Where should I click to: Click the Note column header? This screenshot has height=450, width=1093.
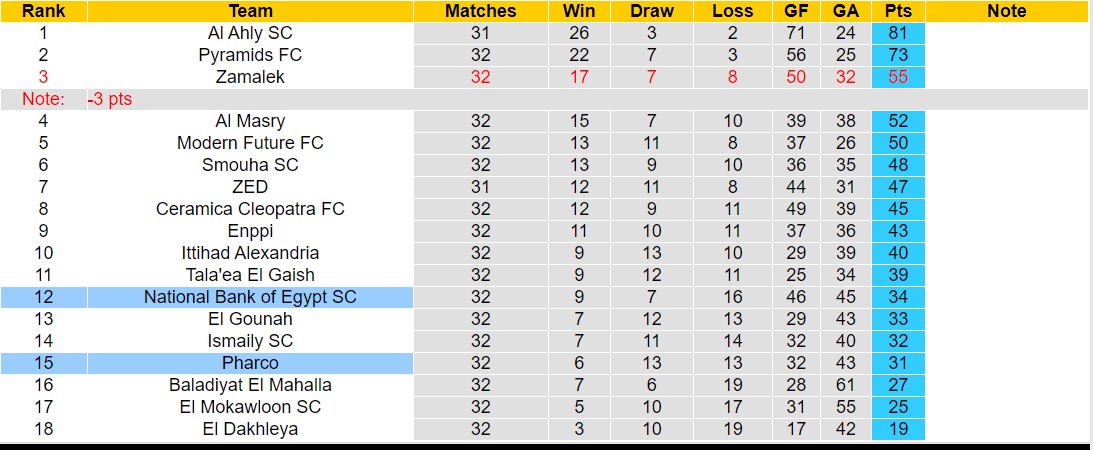click(1006, 11)
